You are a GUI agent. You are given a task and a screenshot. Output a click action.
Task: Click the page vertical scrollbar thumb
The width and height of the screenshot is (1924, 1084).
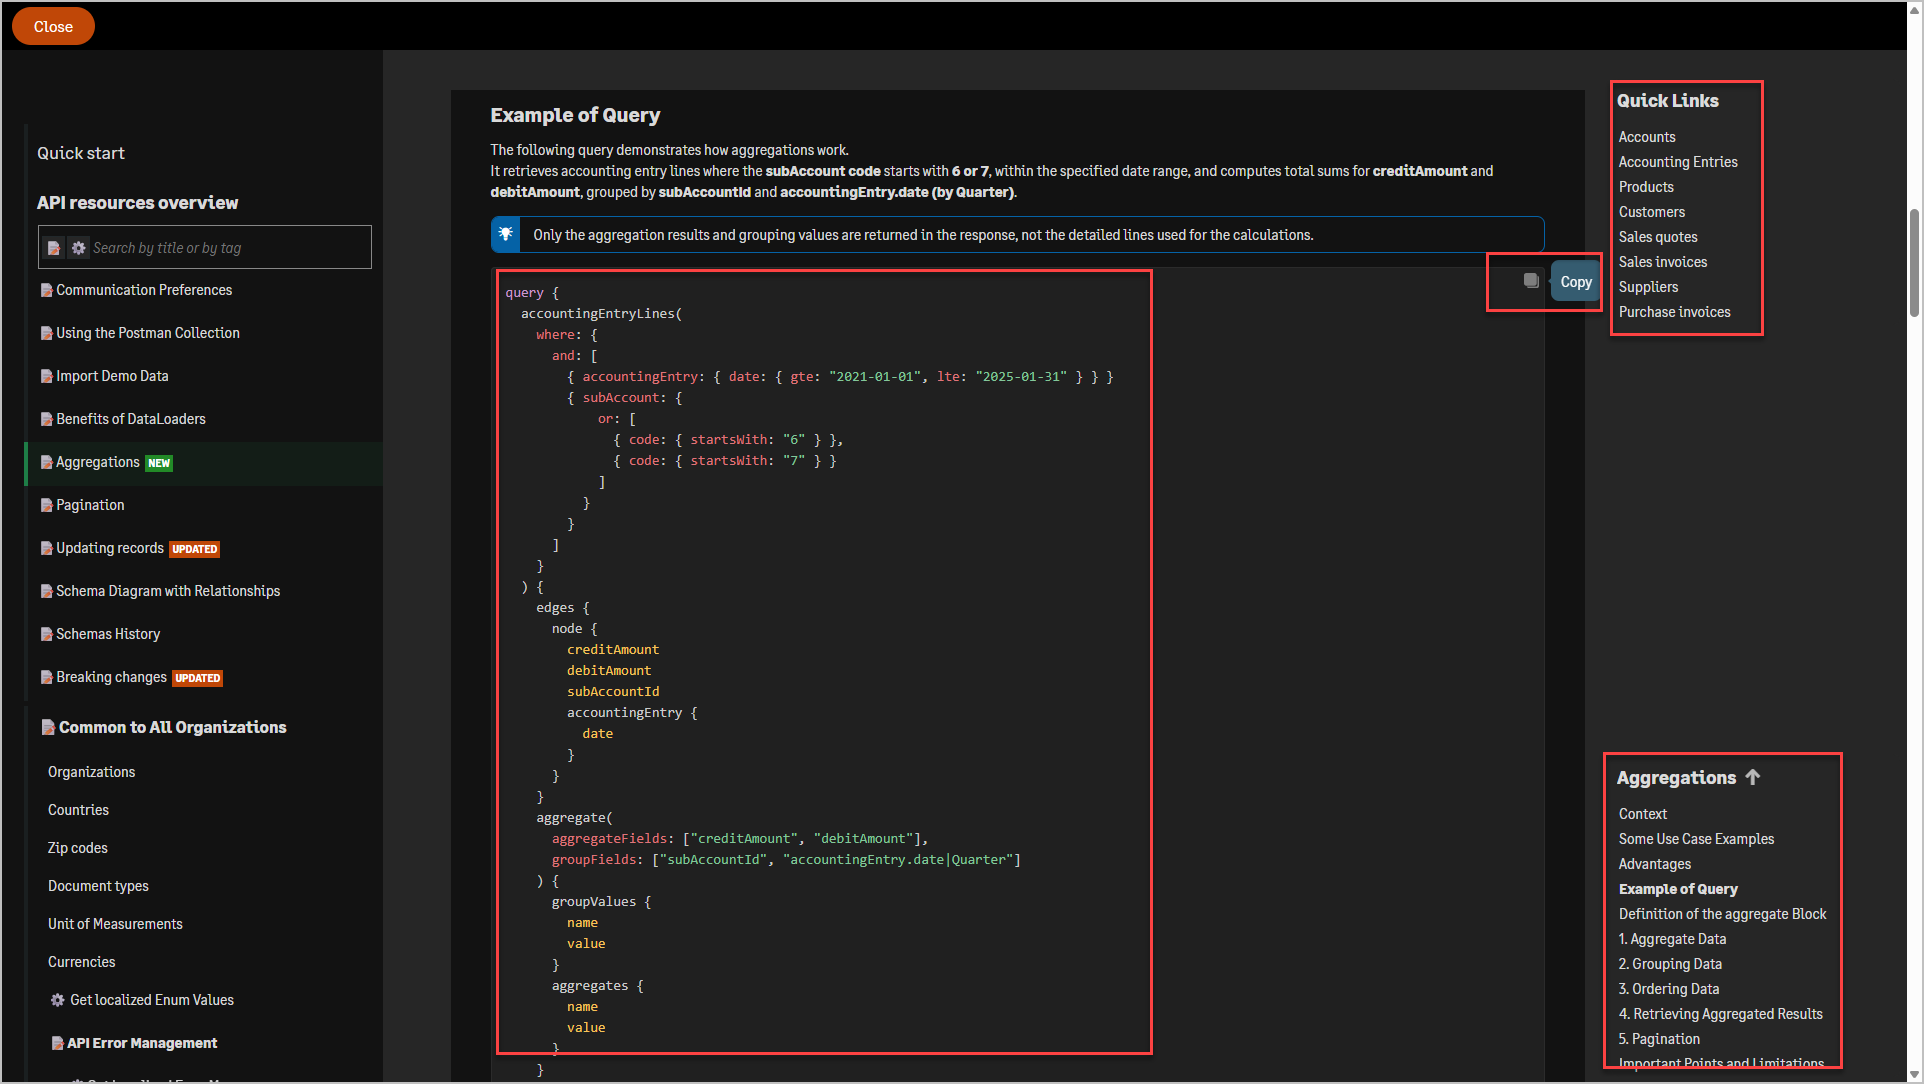(x=1914, y=262)
